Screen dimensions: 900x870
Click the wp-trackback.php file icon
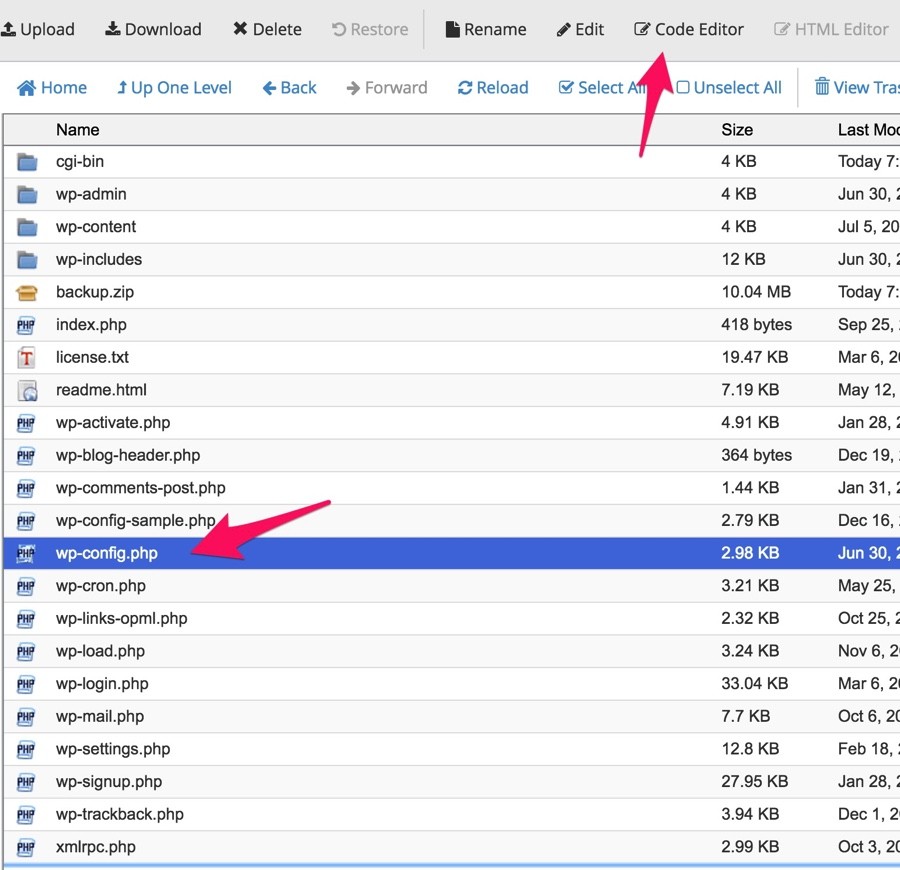pos(26,815)
